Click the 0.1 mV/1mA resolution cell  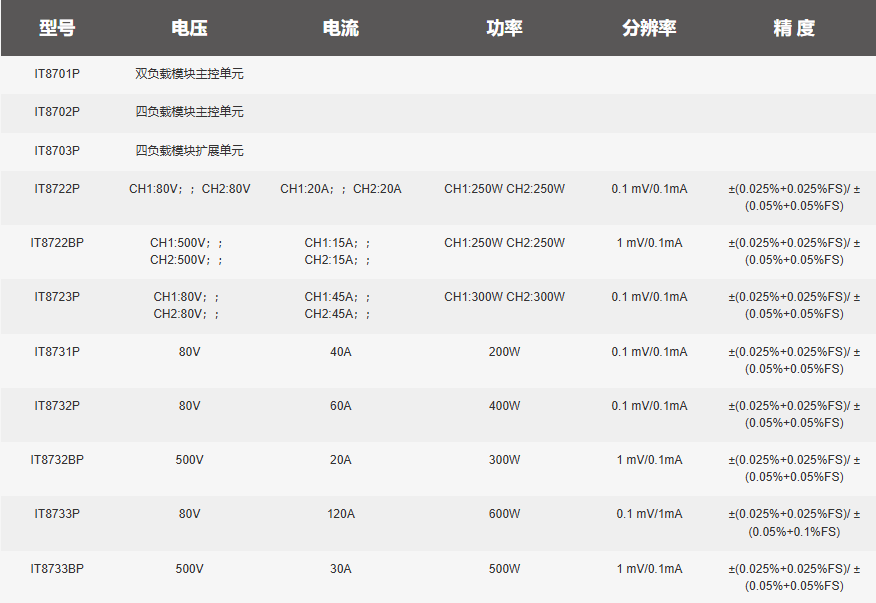coord(649,514)
